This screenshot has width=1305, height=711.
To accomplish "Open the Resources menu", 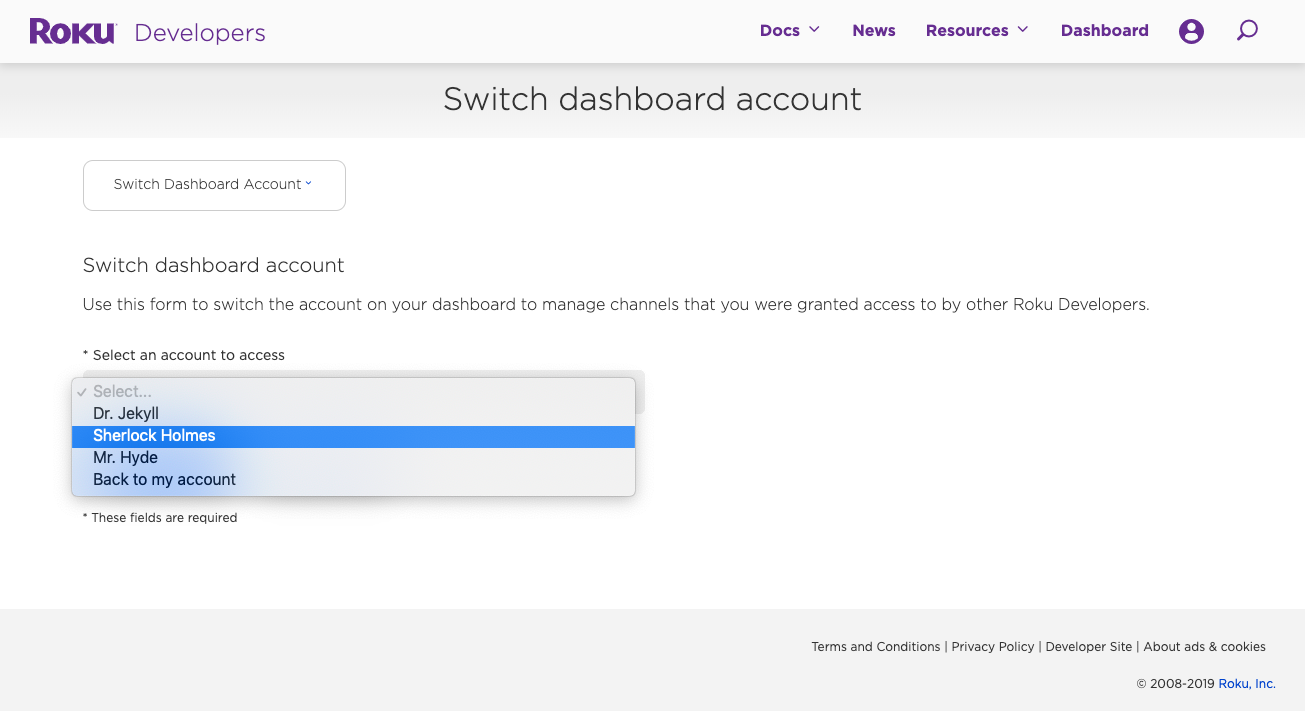I will pos(967,30).
